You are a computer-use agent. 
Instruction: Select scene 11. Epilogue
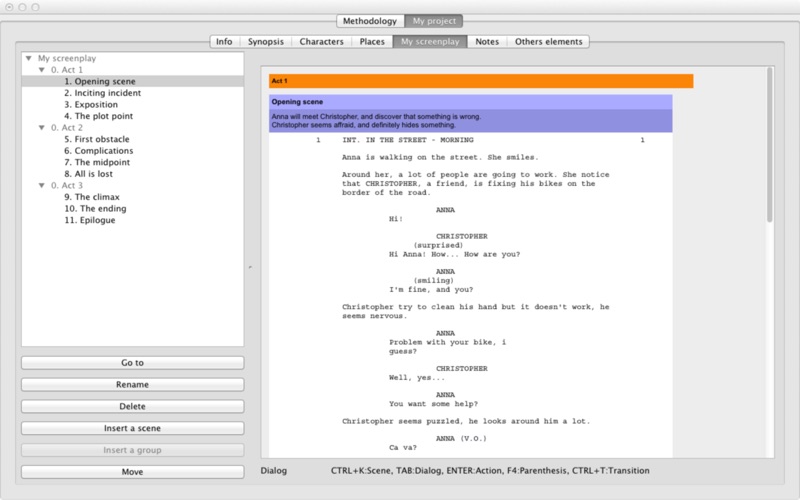90,220
